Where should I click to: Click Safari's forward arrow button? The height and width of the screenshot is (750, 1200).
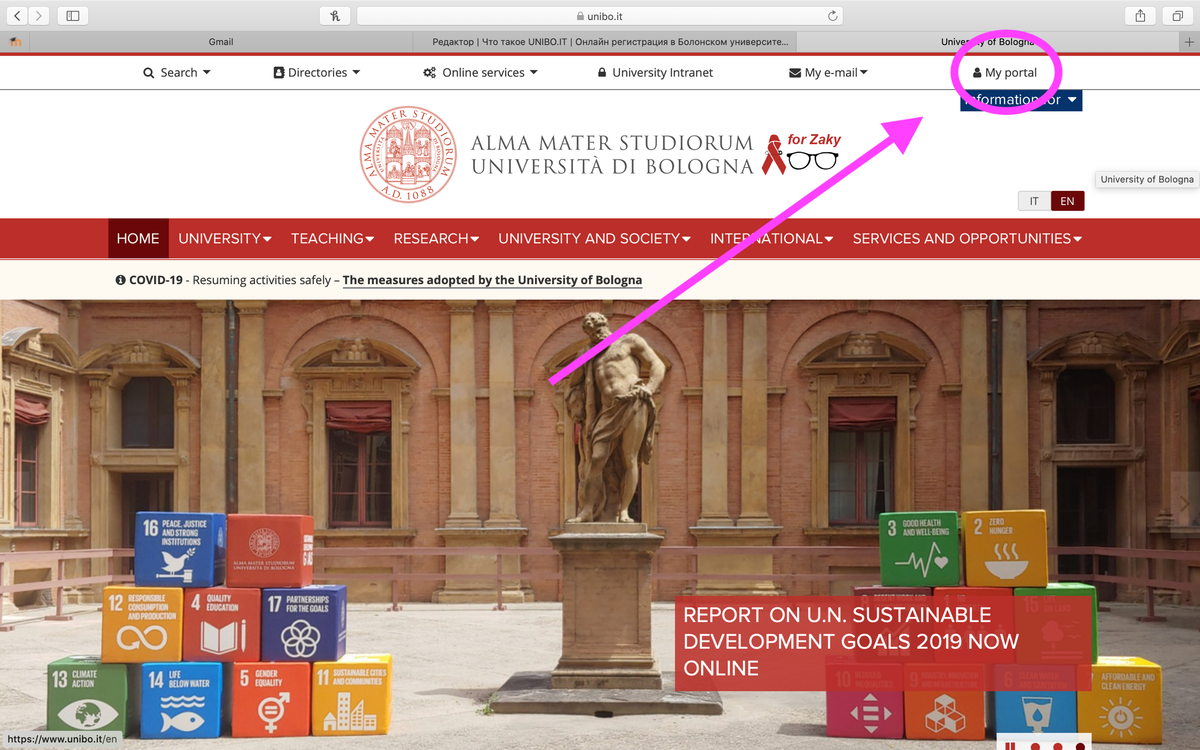tap(39, 15)
